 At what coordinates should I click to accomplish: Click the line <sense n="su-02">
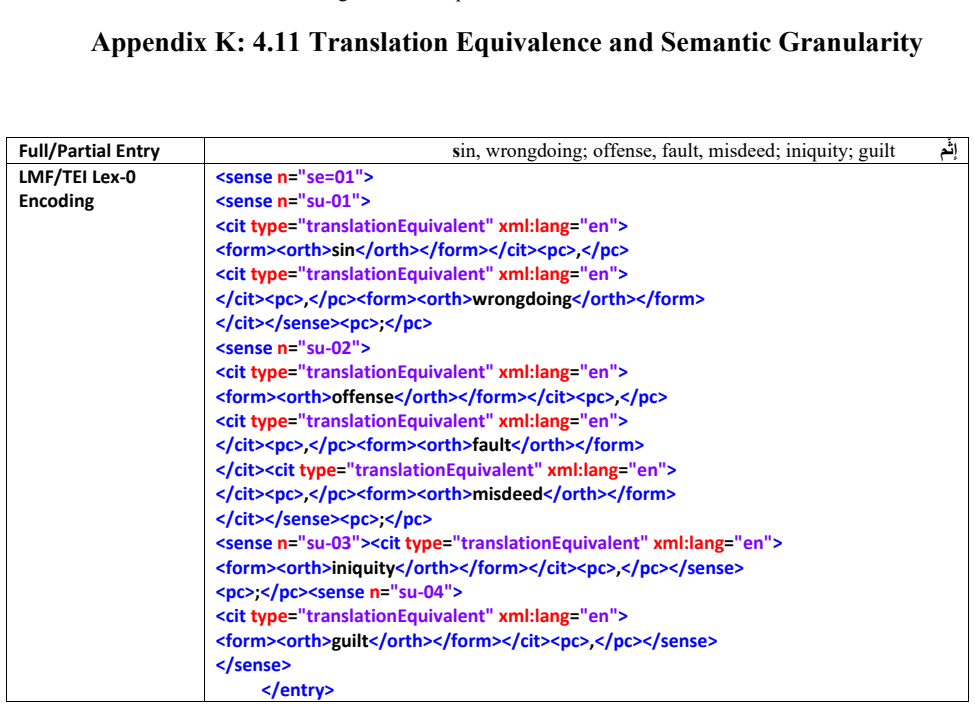[x=293, y=348]
